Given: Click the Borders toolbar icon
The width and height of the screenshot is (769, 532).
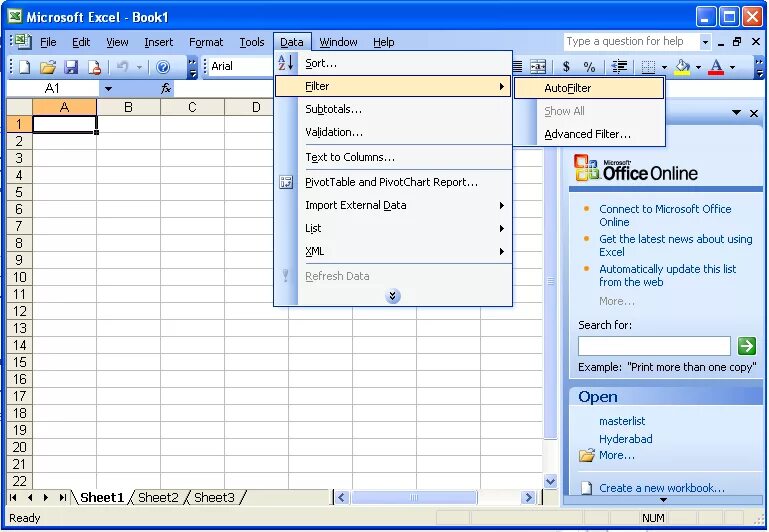Looking at the screenshot, I should 648,67.
